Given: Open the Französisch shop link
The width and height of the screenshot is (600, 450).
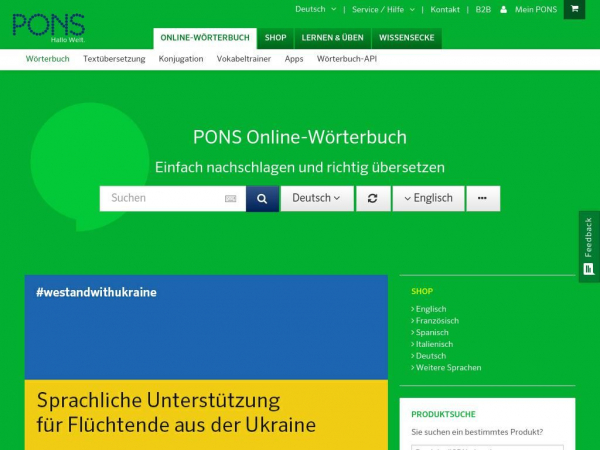Looking at the screenshot, I should pos(435,321).
